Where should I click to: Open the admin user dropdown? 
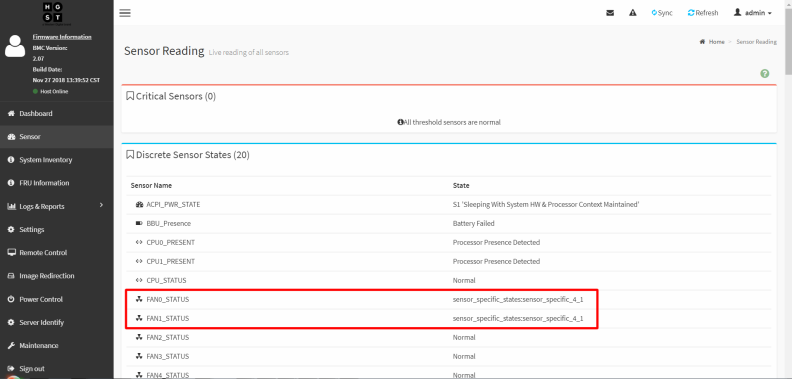[x=753, y=13]
